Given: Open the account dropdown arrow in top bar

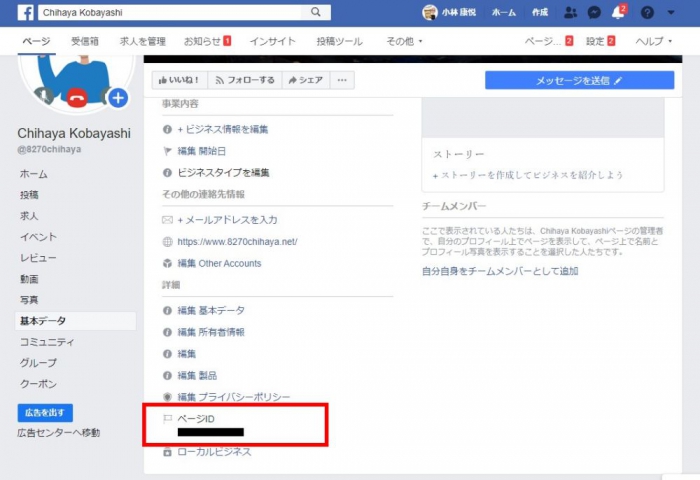Looking at the screenshot, I should (671, 13).
